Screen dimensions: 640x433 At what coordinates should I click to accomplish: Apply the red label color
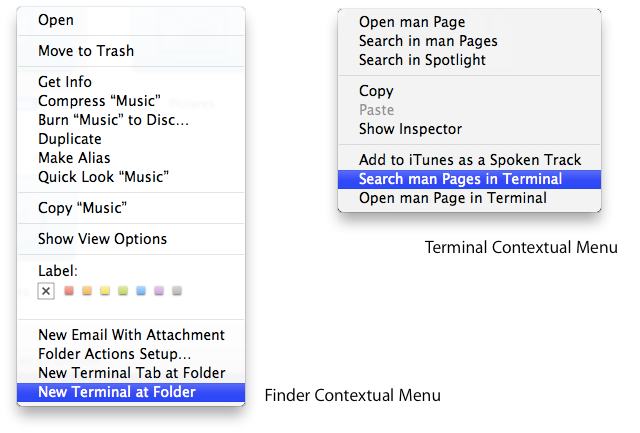click(69, 291)
